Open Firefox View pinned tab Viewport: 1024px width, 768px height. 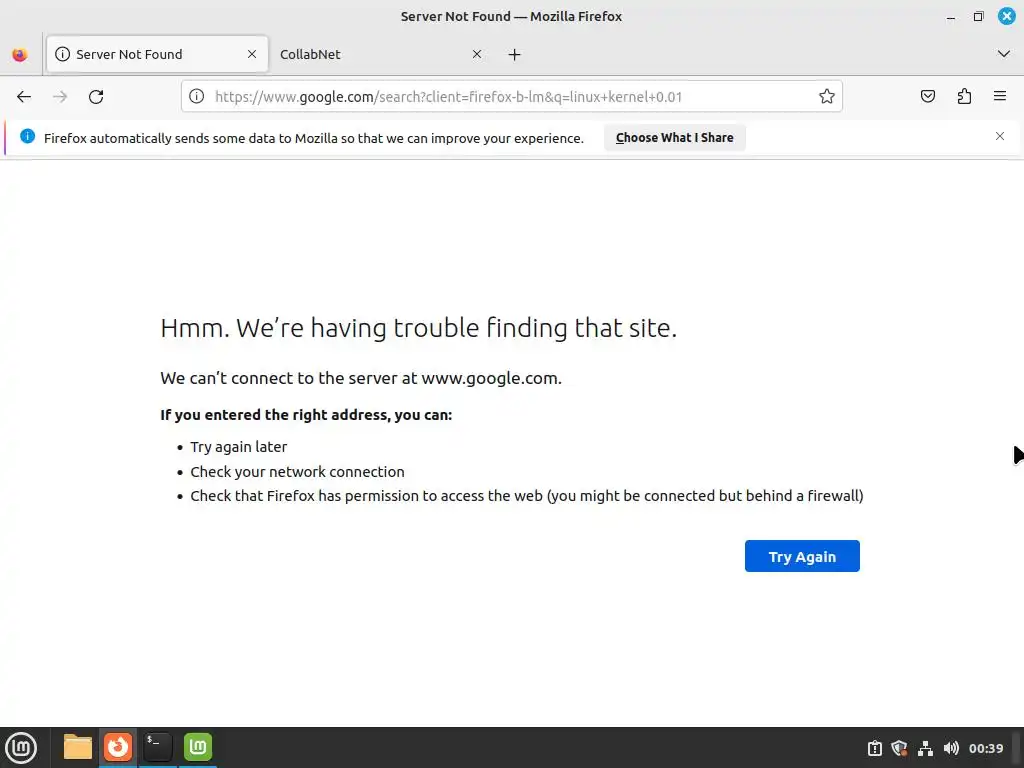20,54
